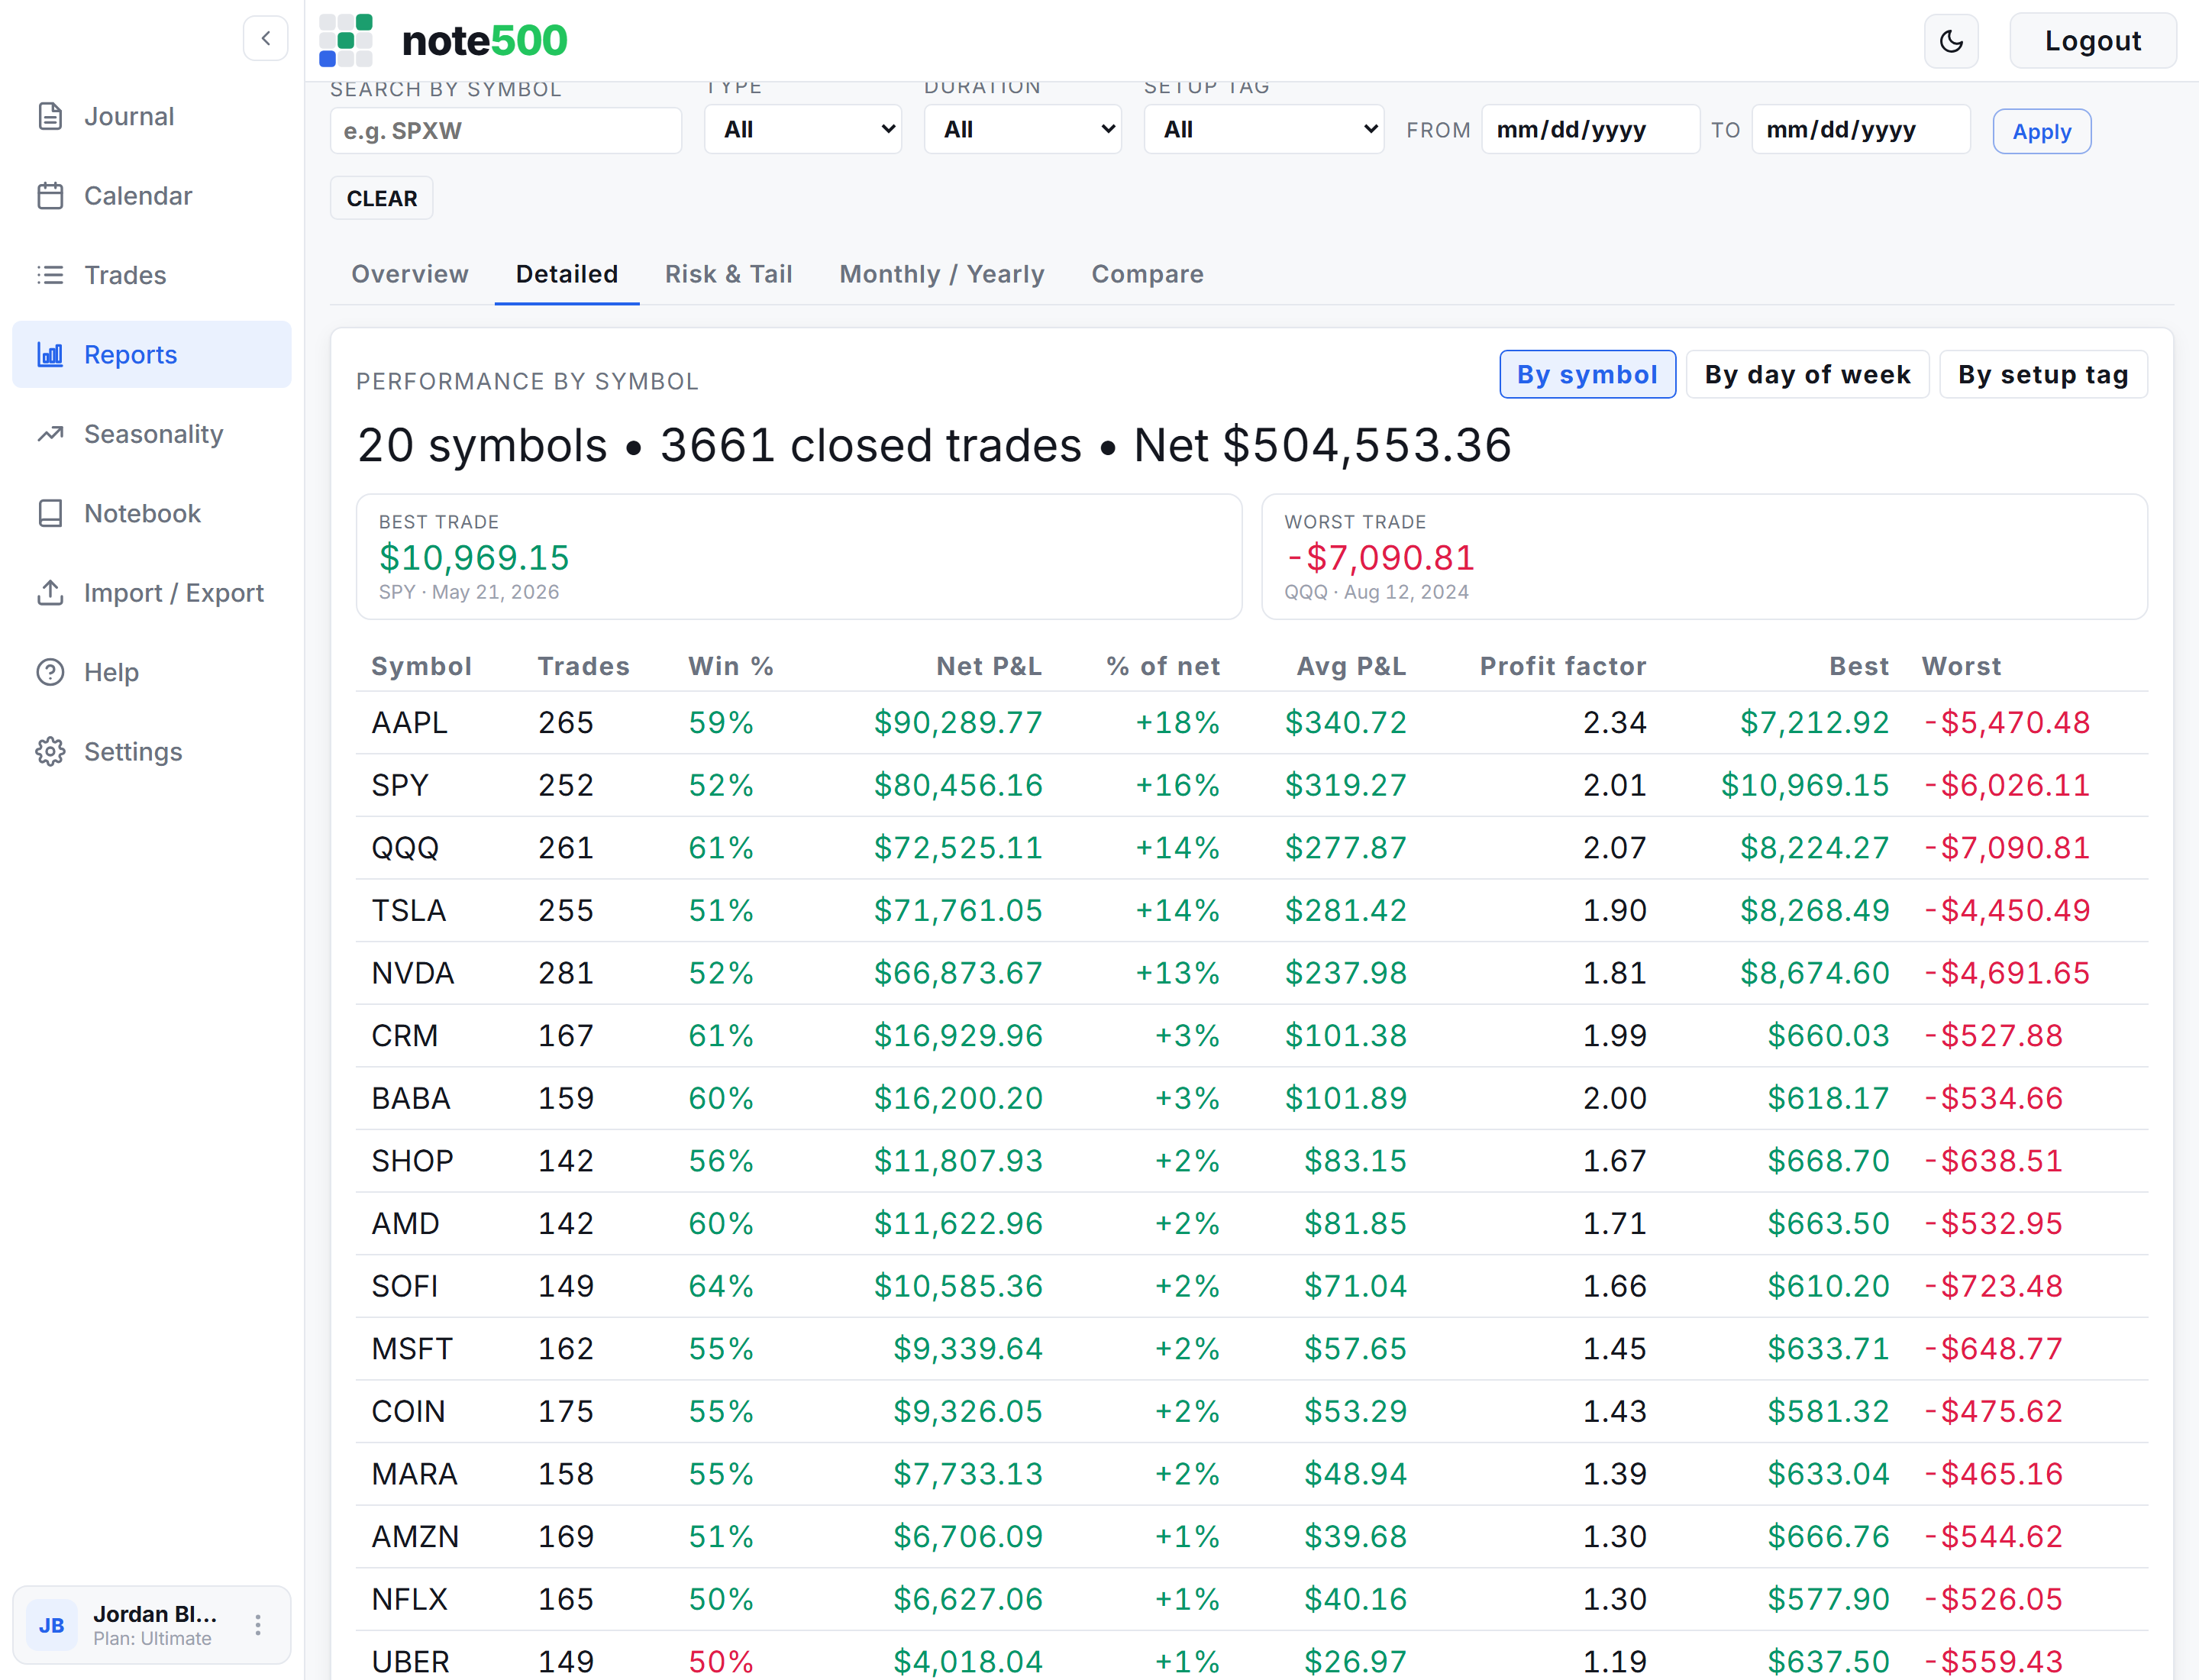Screen dimensions: 2199x1680
Task: Open the Monthly / Yearly tab
Action: point(942,274)
